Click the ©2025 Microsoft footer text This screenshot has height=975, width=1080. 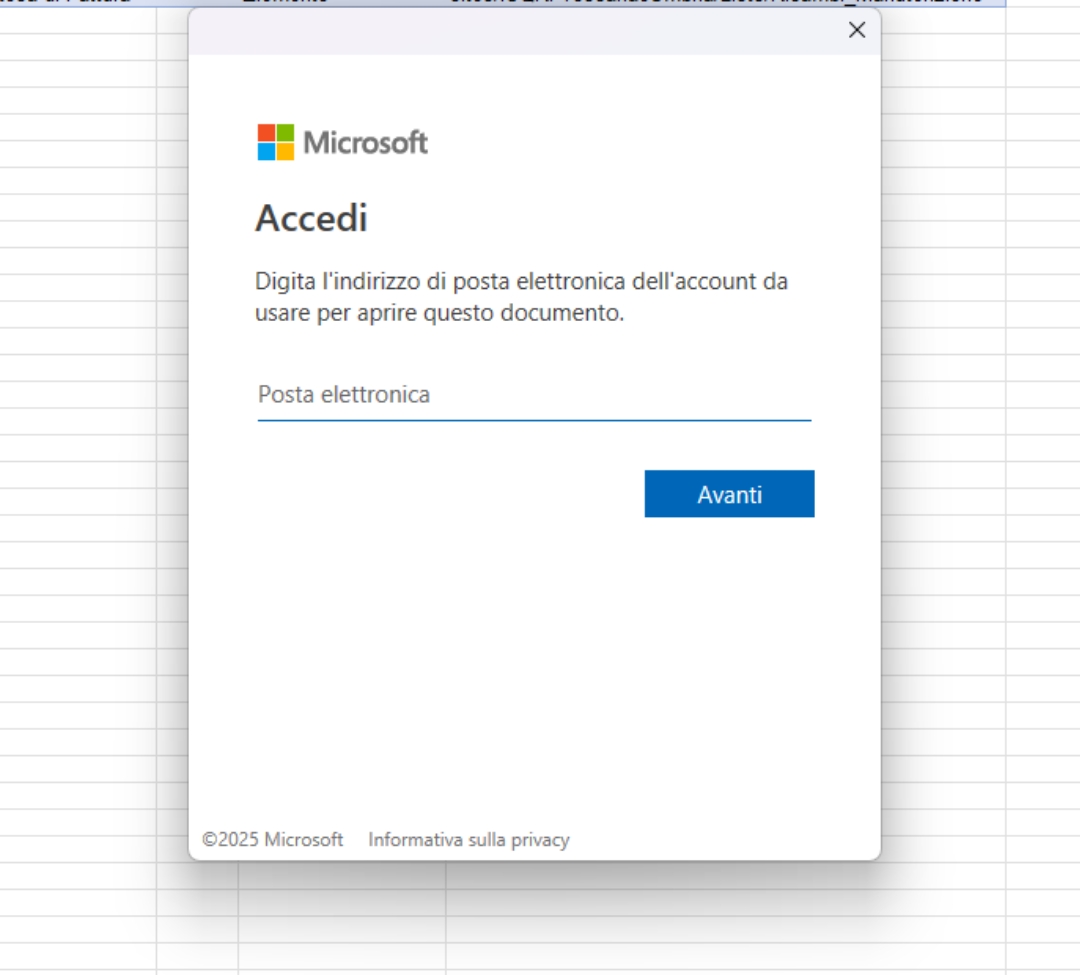(x=273, y=840)
